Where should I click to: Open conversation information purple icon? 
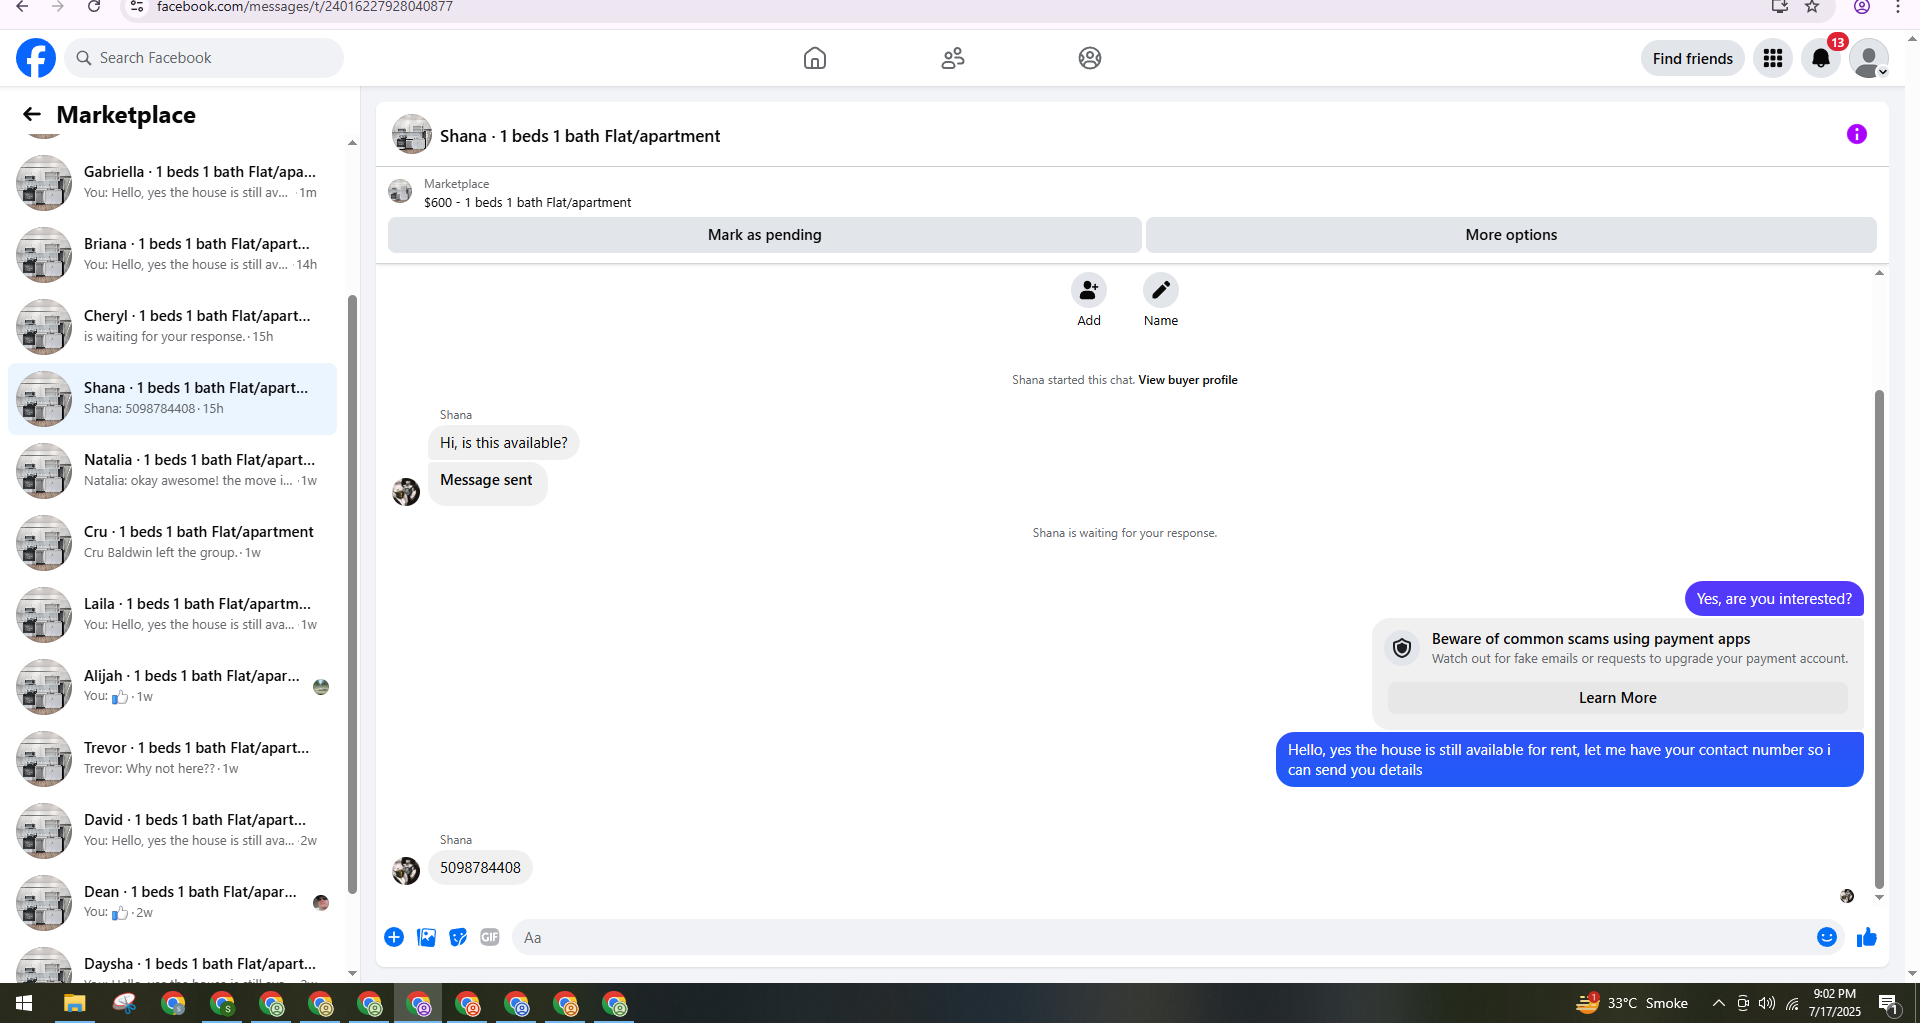[1857, 134]
